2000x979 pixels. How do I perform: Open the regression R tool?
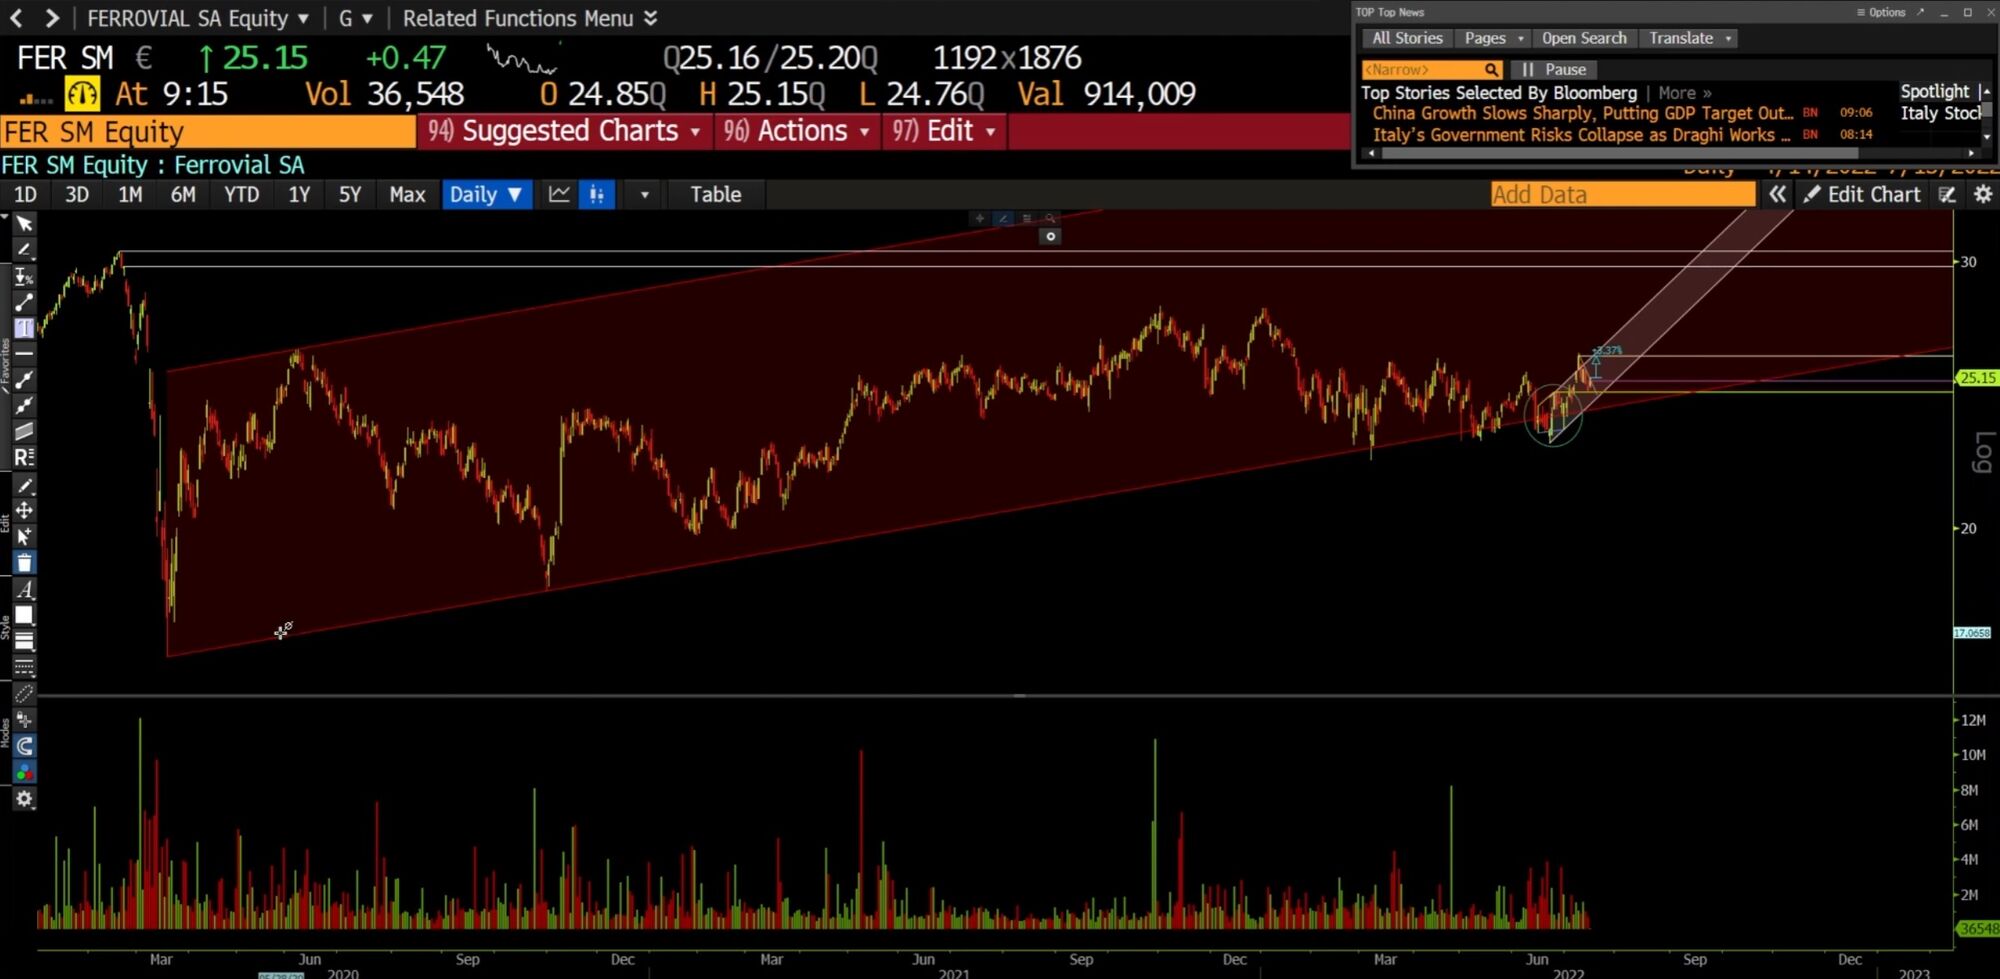(x=24, y=457)
